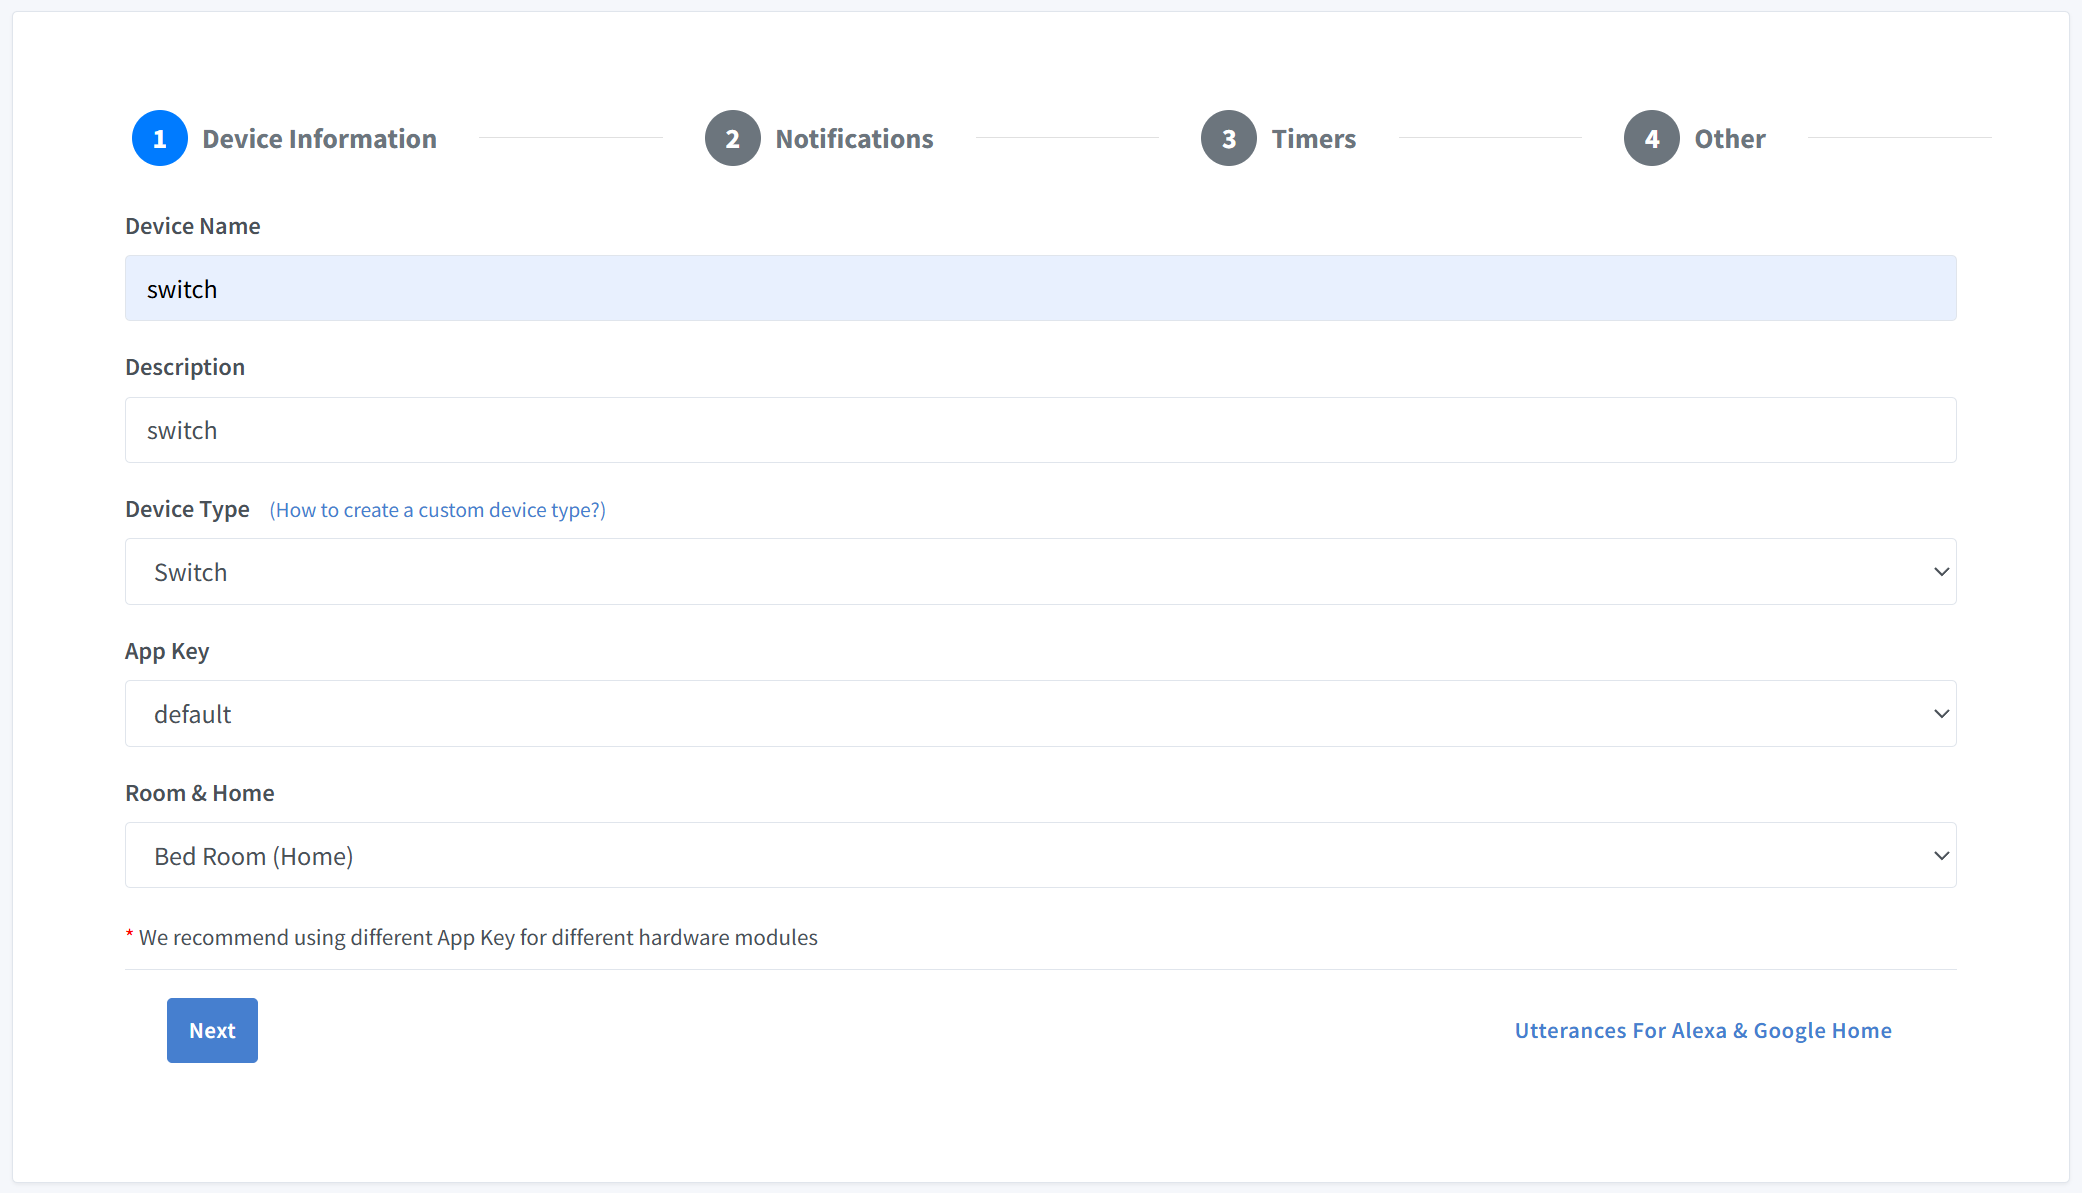Viewport: 2082px width, 1193px height.
Task: Switch to the Notifications step
Action: [854, 138]
